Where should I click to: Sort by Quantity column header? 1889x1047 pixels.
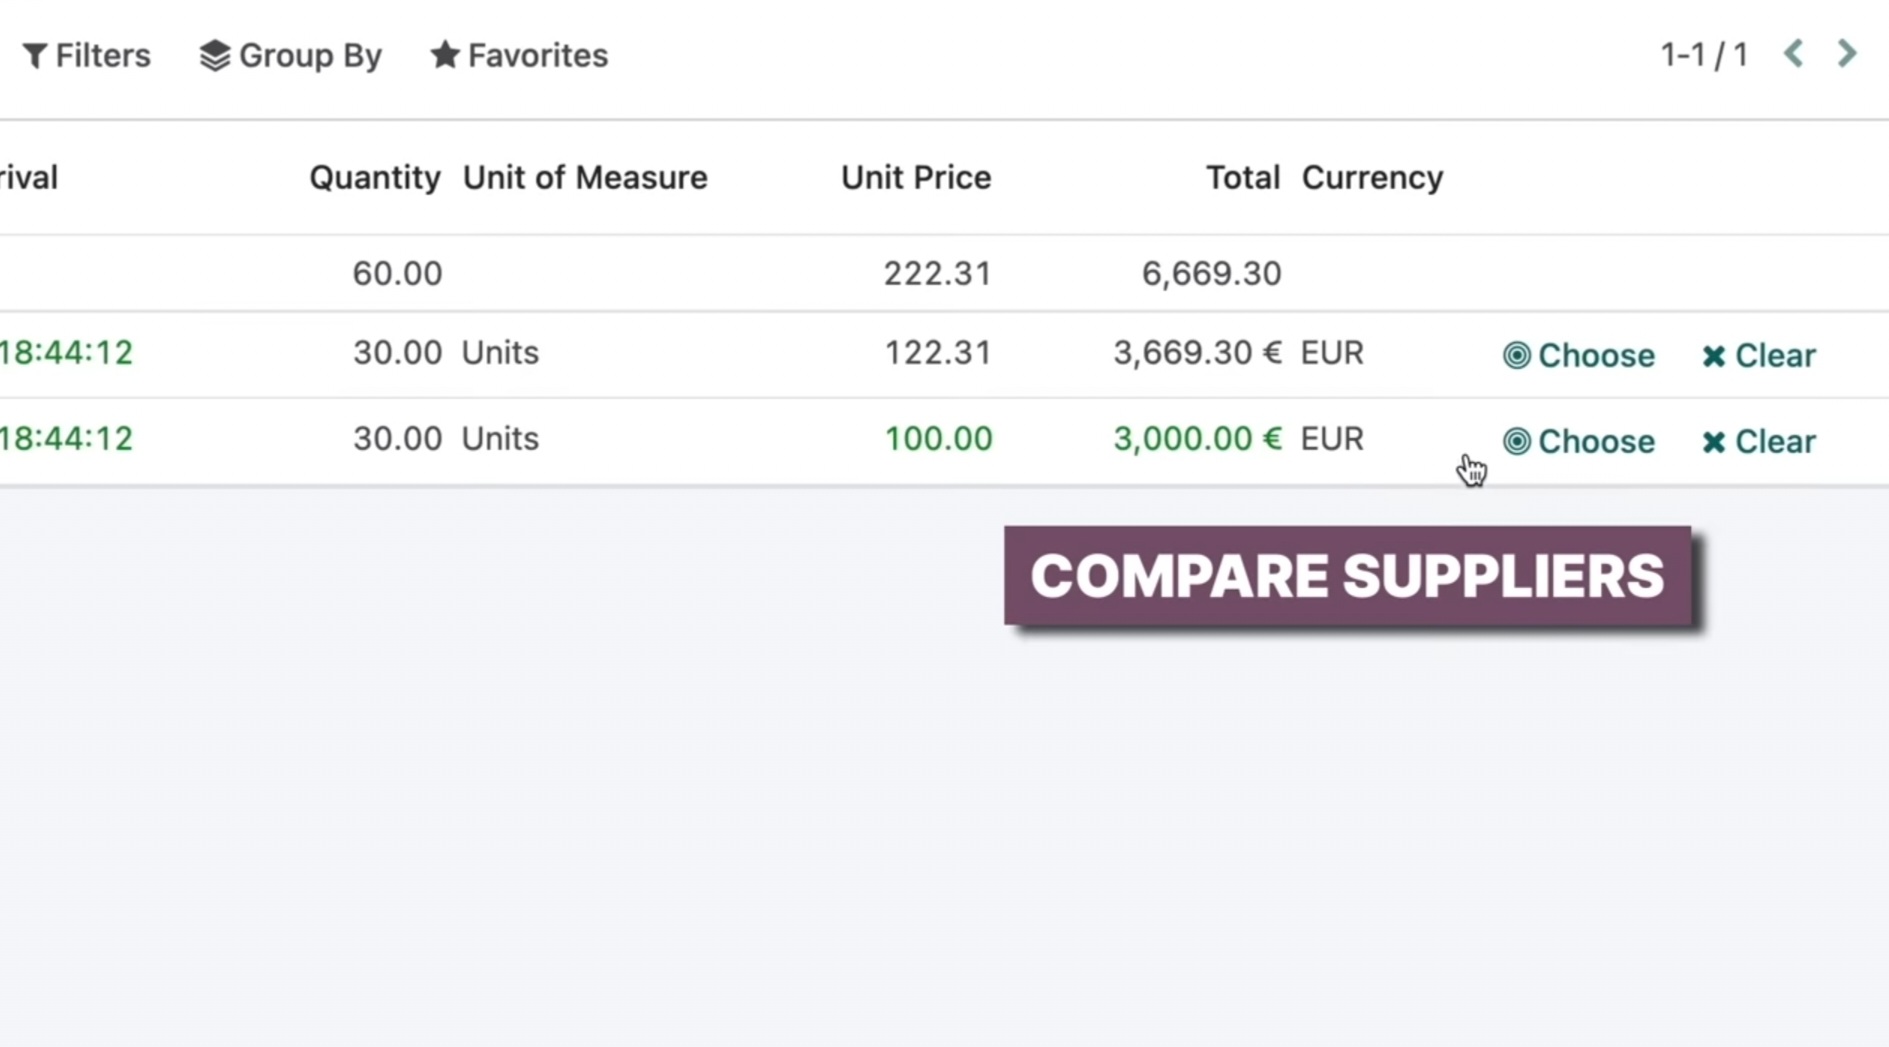[x=375, y=177]
